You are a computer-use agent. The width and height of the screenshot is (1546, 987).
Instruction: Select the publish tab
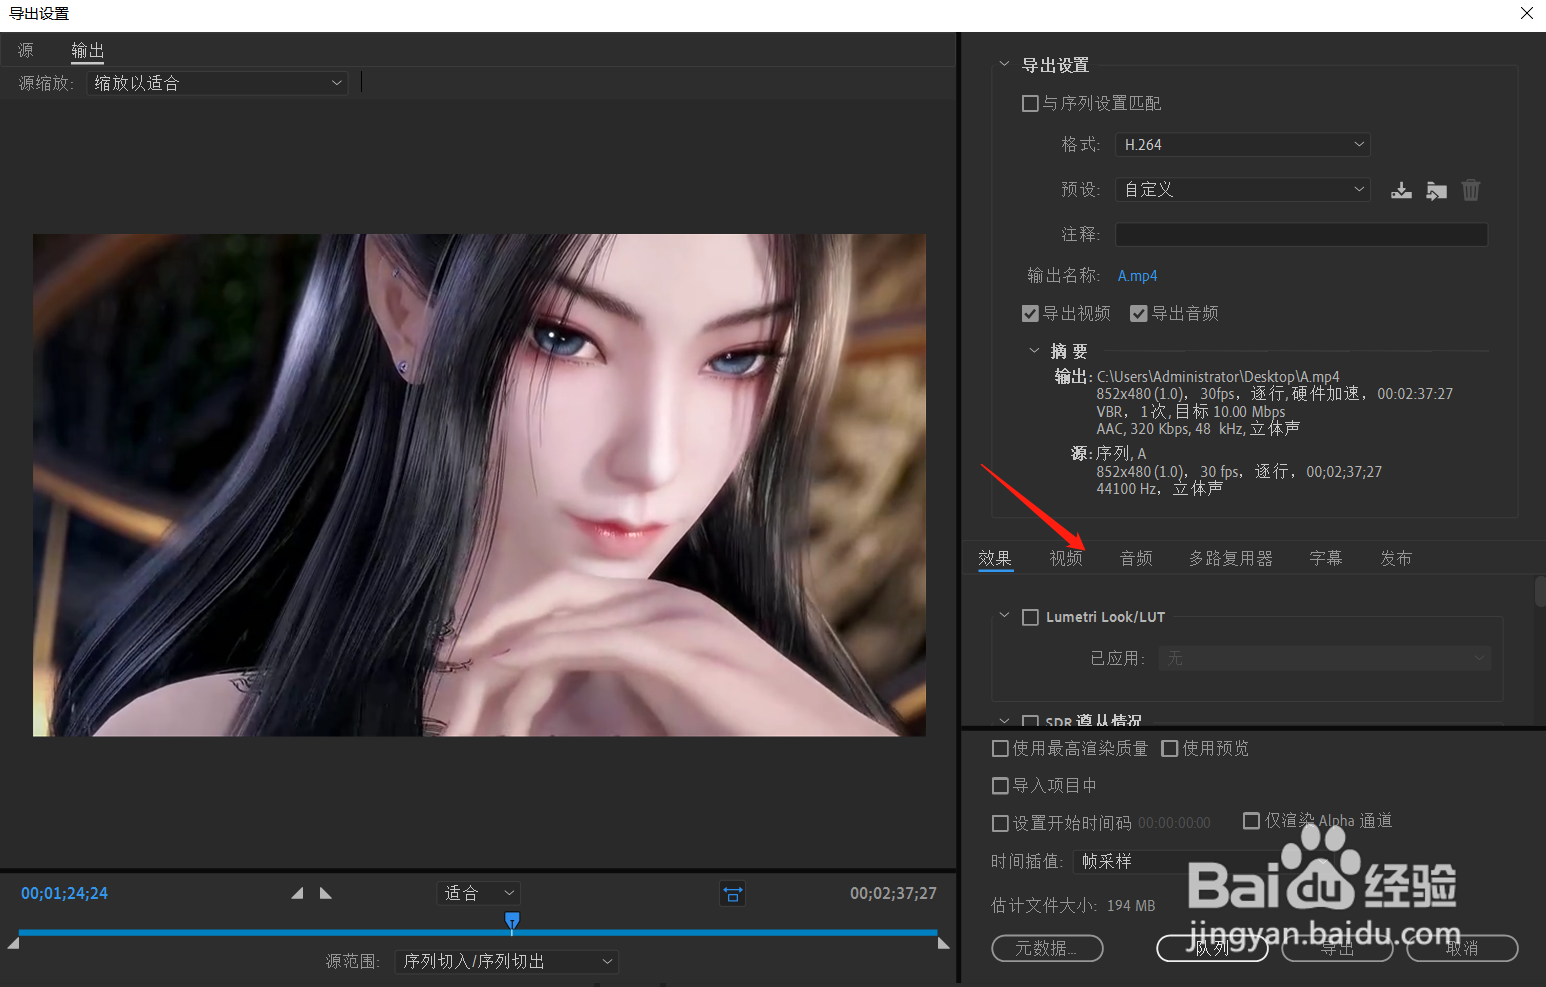(1396, 558)
